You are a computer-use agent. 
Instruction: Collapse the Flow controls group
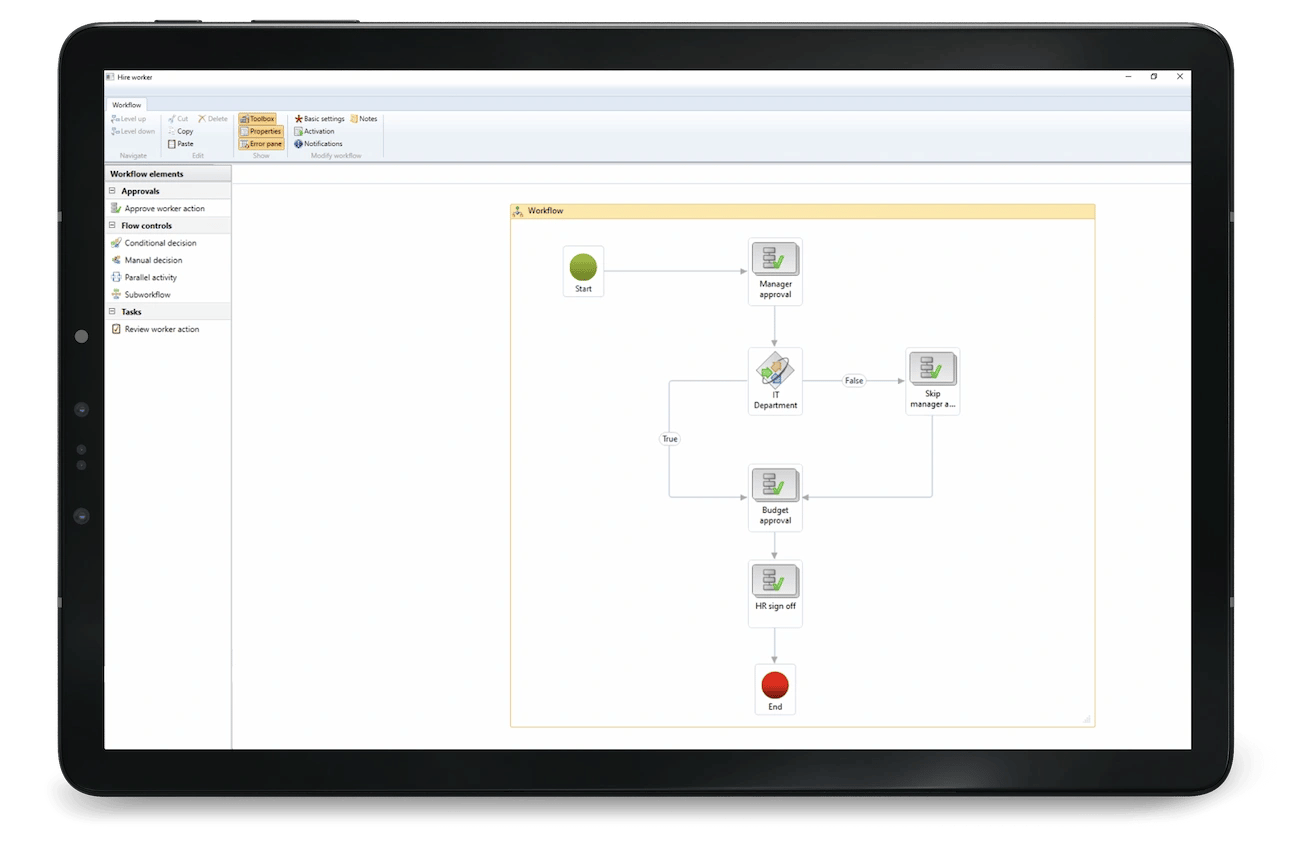point(112,226)
